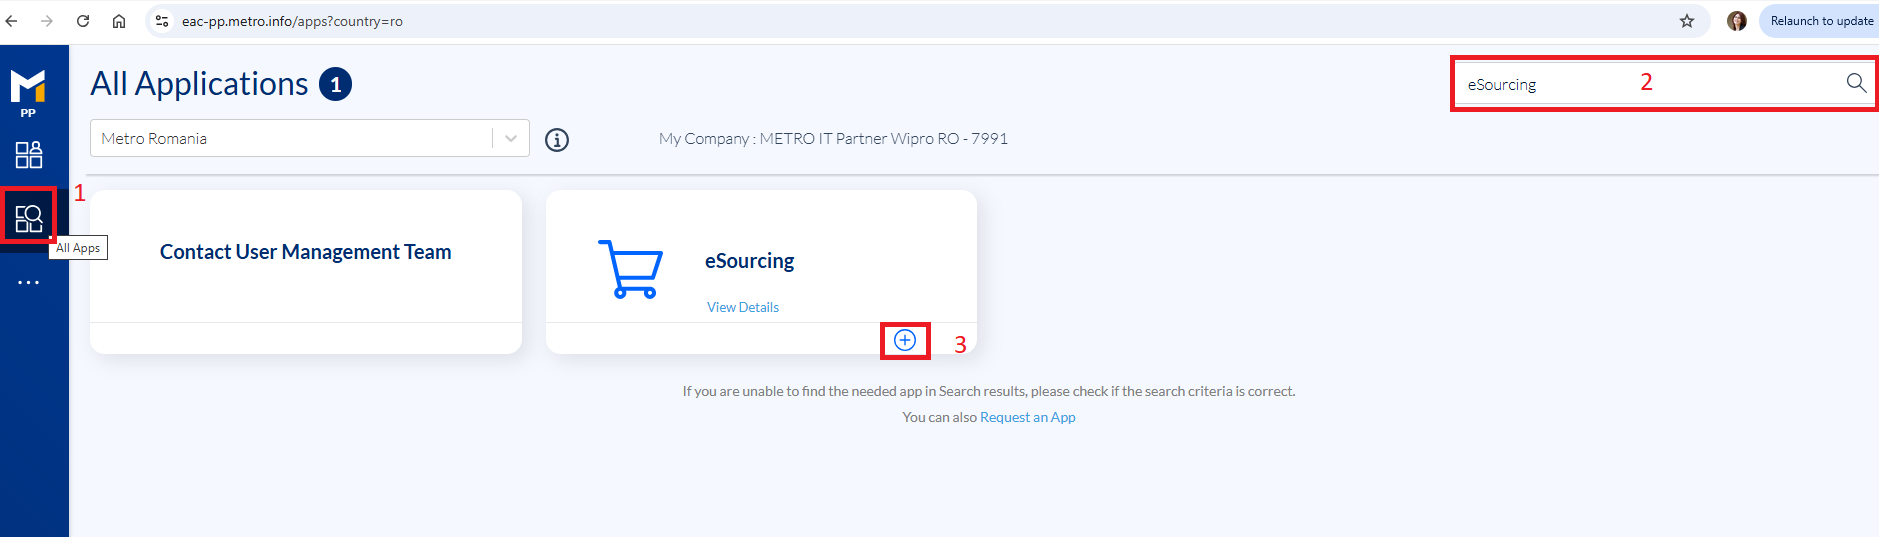Add eSourcing app with plus icon

click(905, 340)
